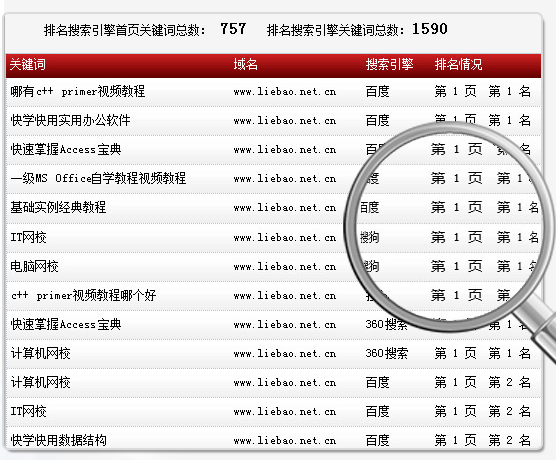Open keyword c++ primer视频教程哪个好
This screenshot has height=460, width=556.
click(83, 295)
